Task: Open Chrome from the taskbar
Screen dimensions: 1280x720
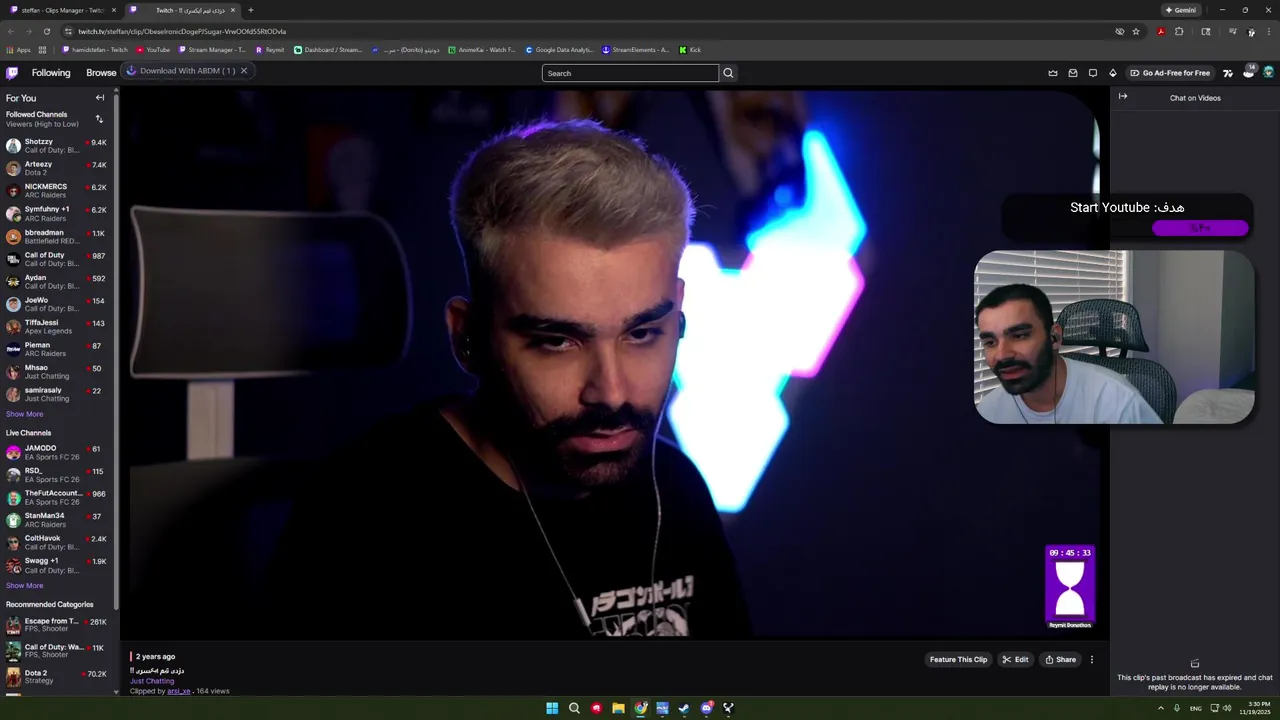Action: tap(640, 708)
